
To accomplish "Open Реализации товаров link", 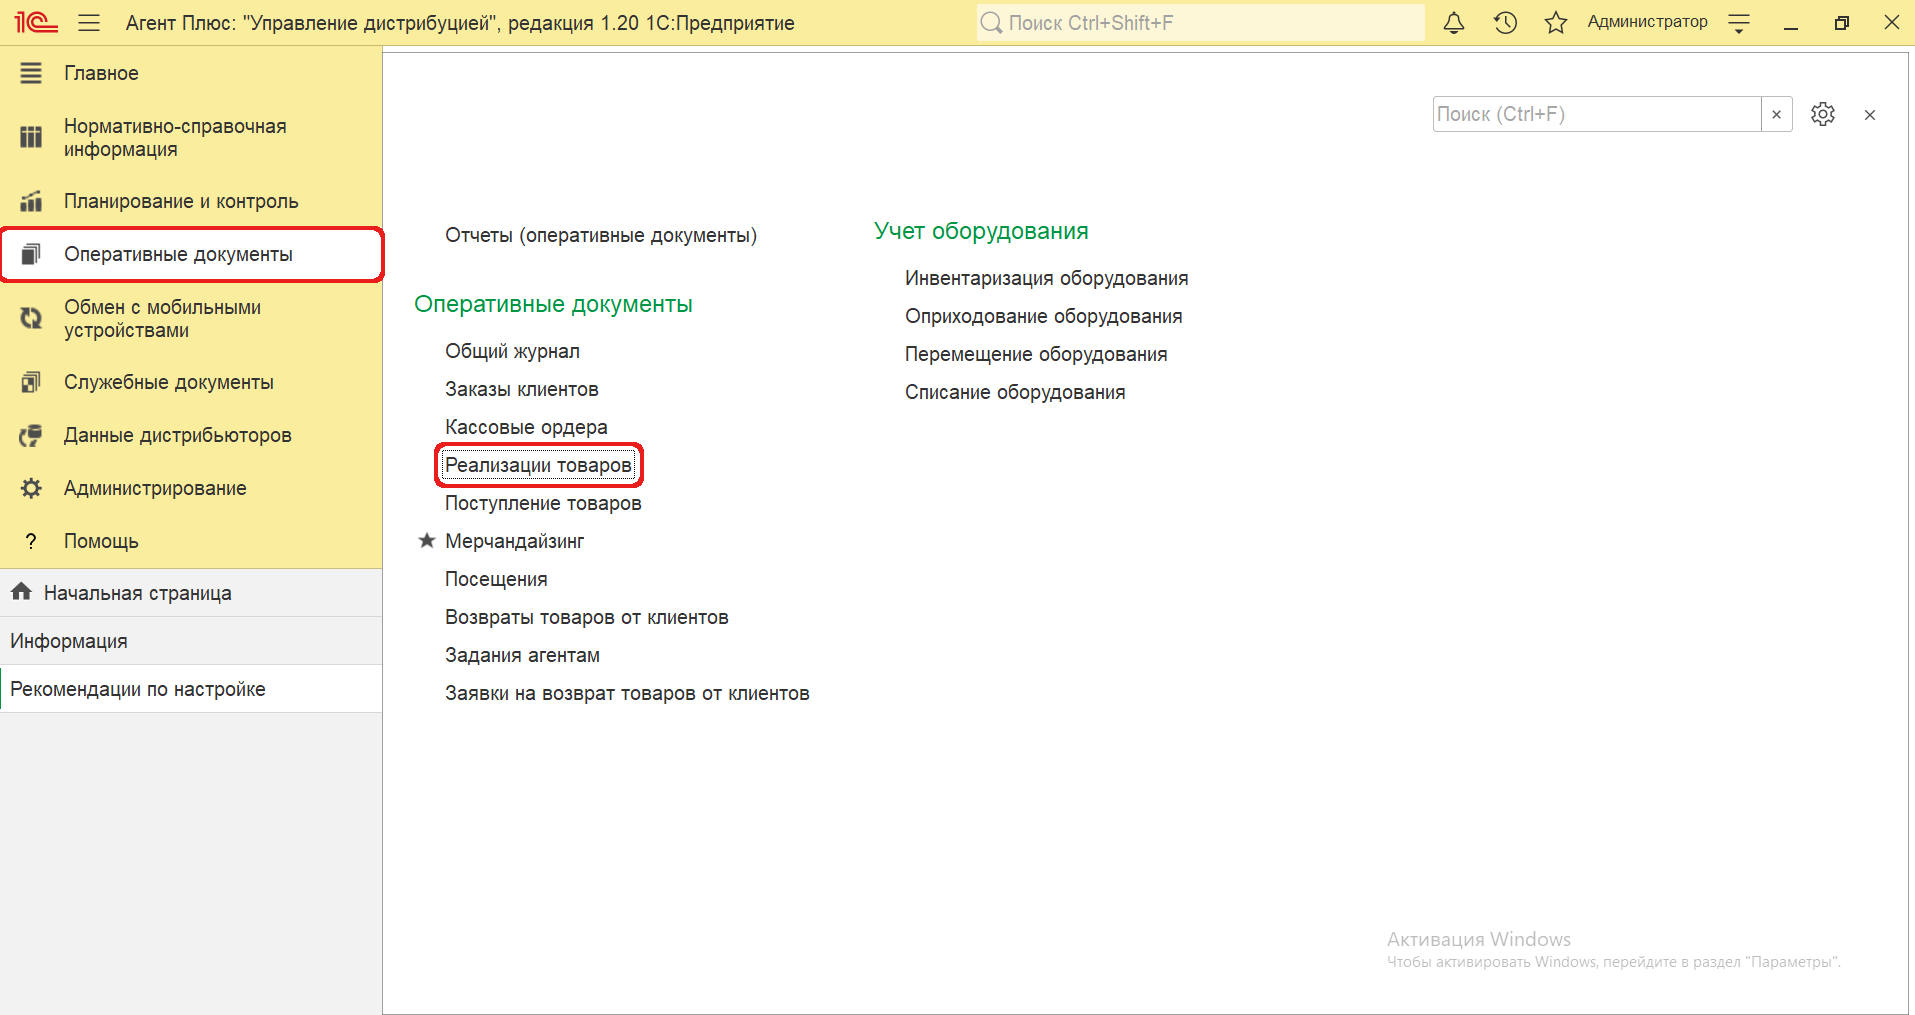I will (x=538, y=465).
